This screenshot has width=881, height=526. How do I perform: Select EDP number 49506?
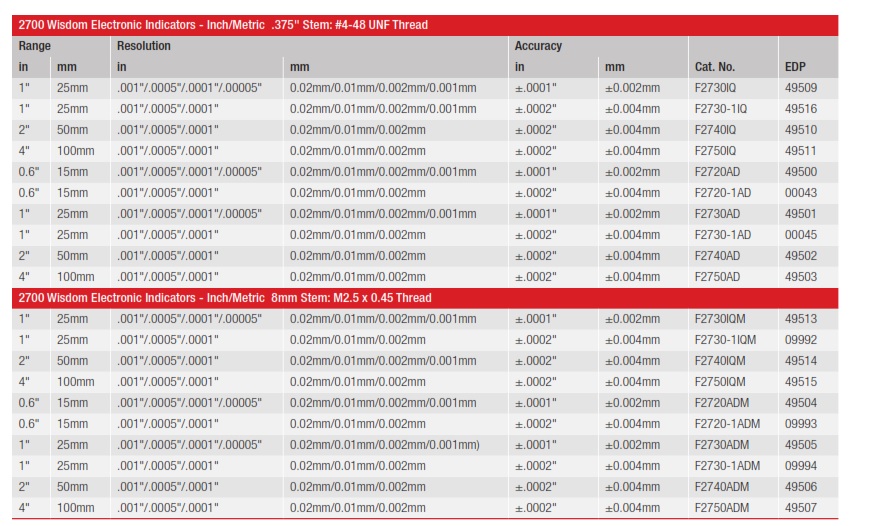[x=801, y=487]
